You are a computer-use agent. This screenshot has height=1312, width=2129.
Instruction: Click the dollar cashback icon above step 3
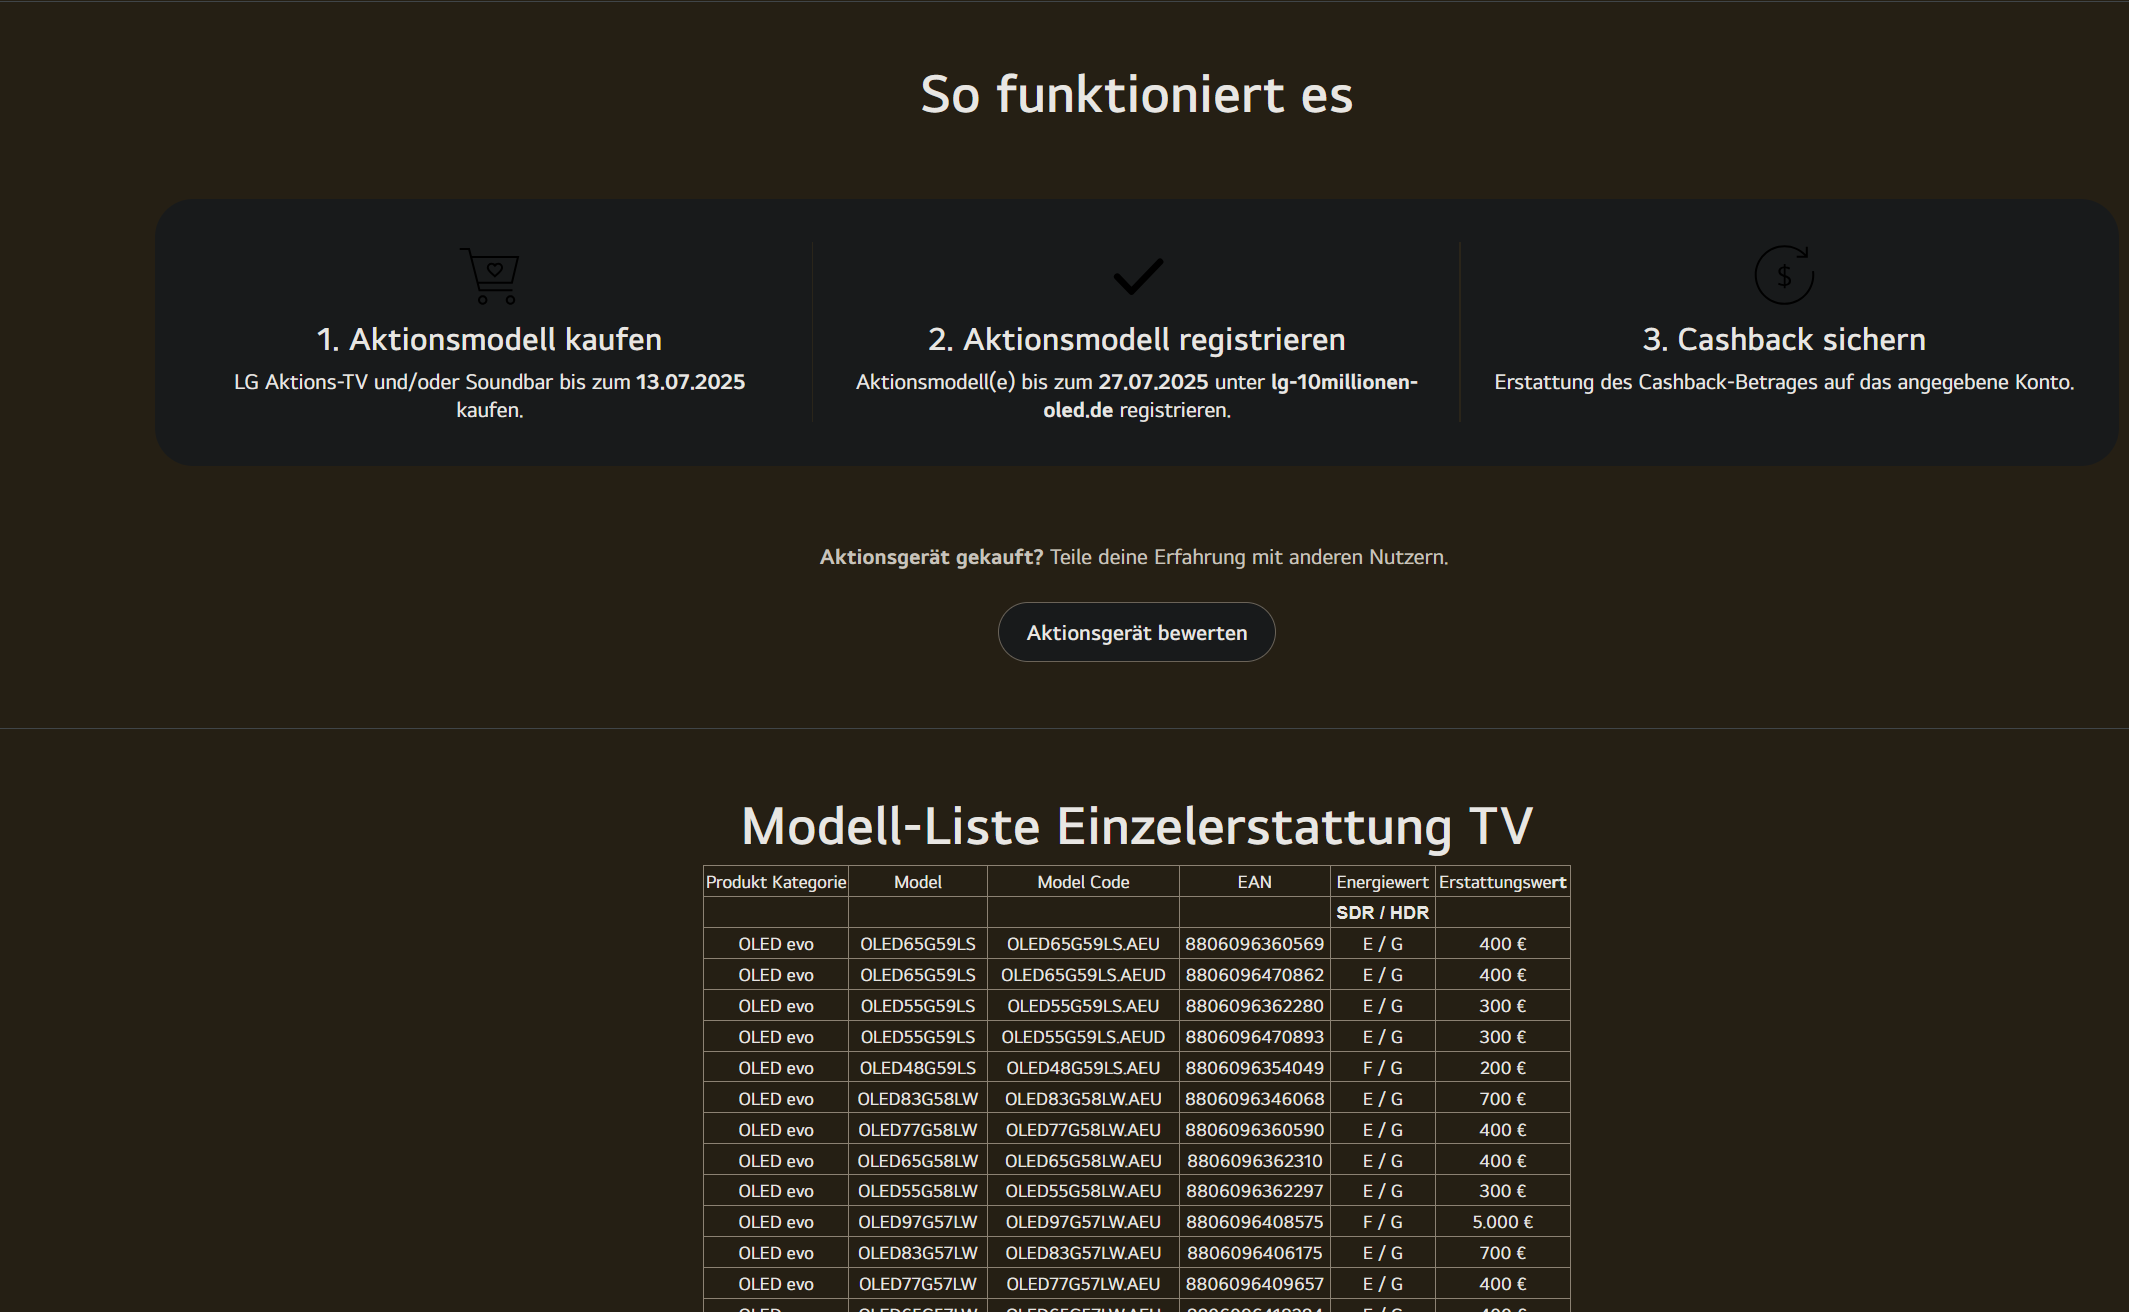[1783, 276]
